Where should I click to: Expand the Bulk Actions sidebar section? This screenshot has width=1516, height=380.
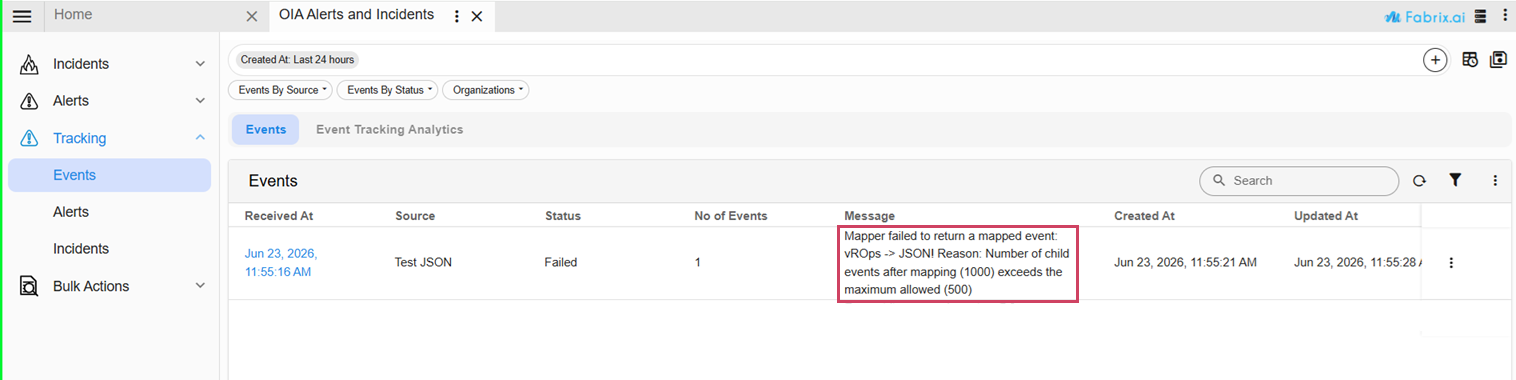point(200,286)
